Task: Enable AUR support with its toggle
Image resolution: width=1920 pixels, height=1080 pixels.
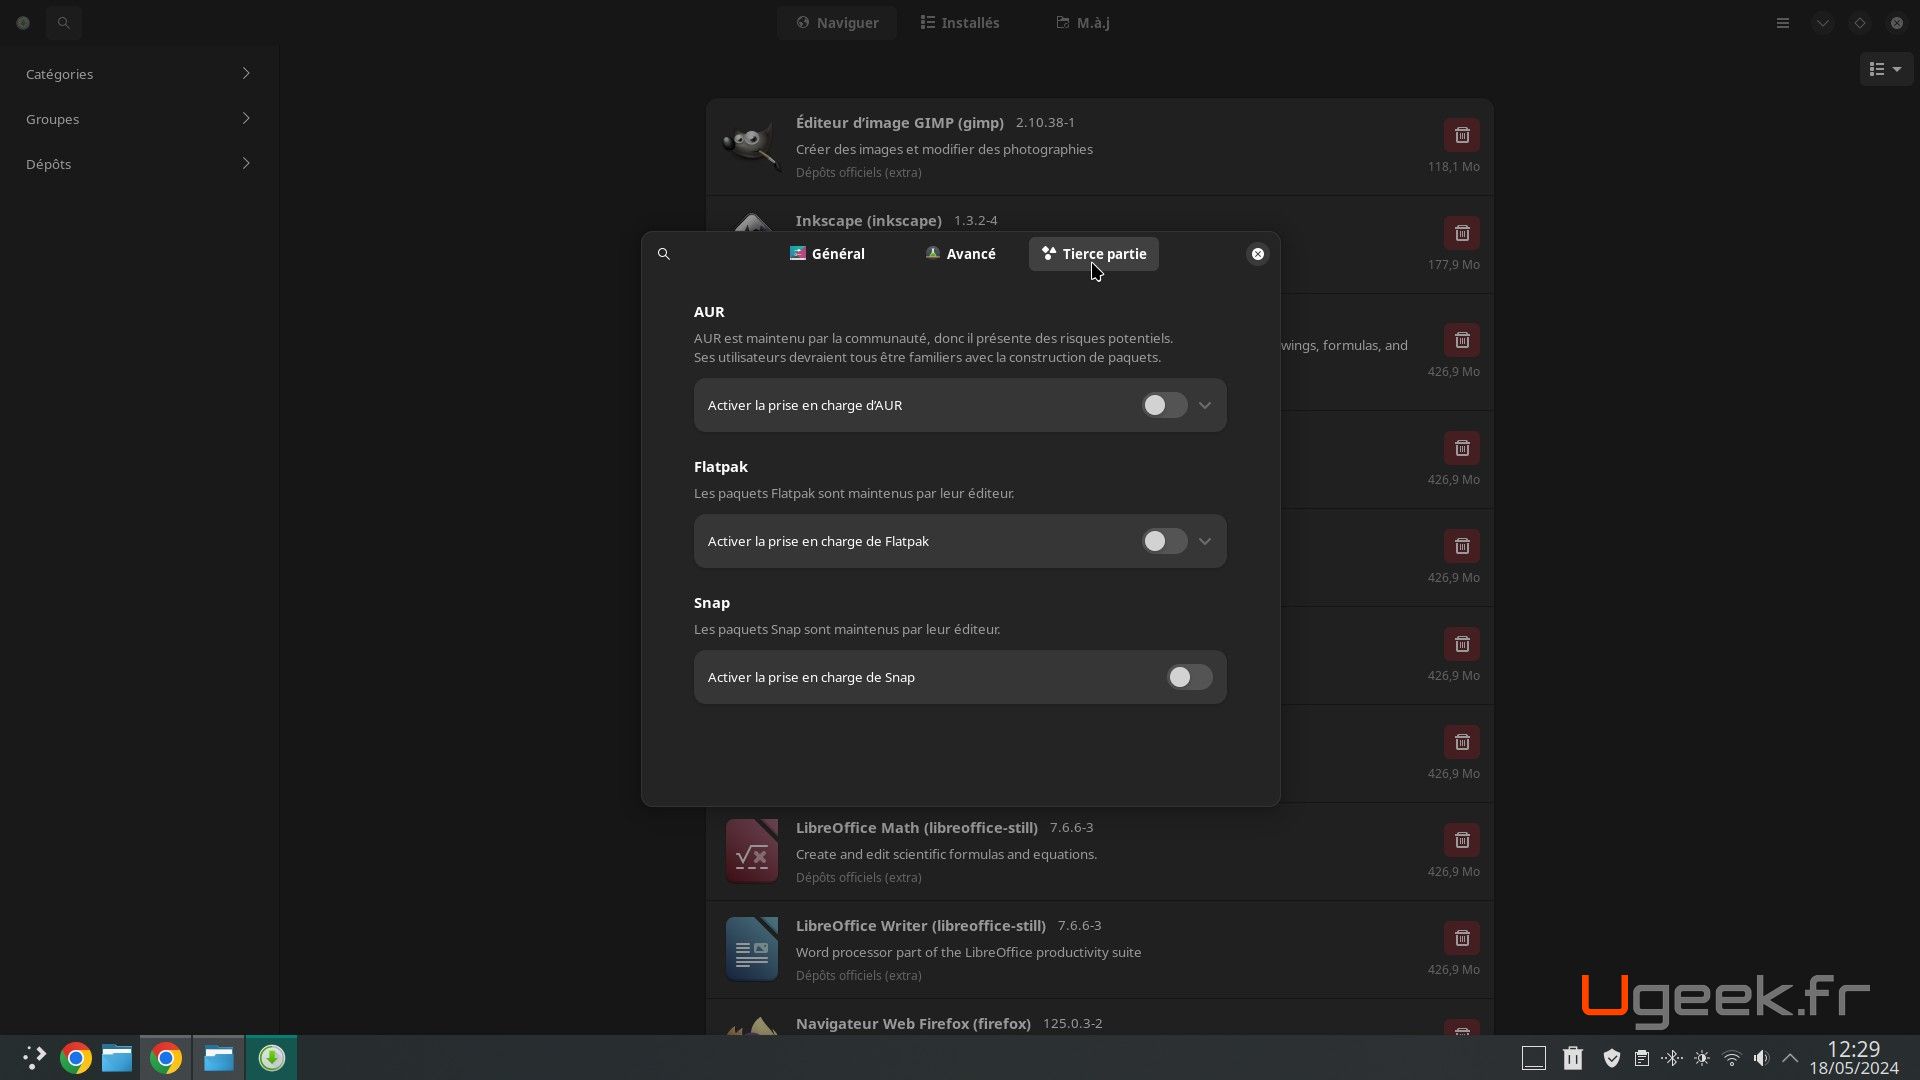Action: (1162, 405)
